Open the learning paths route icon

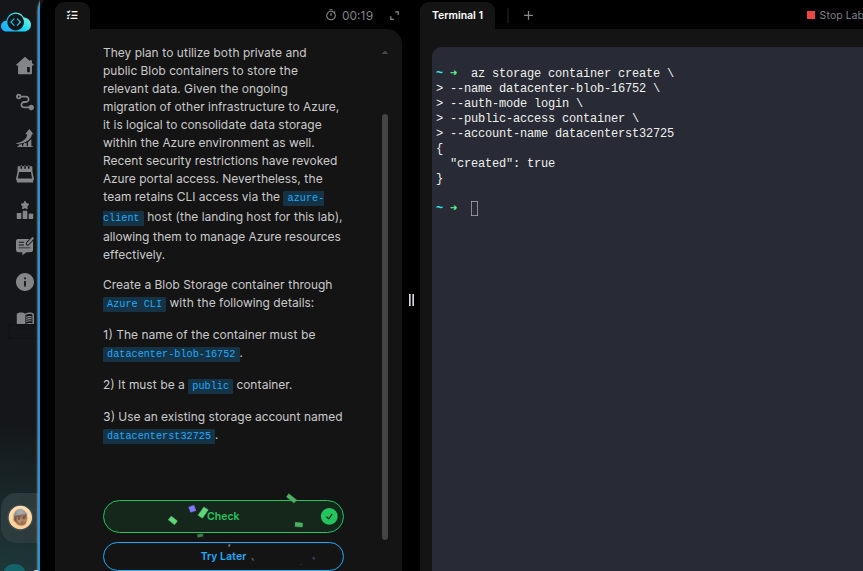coord(25,102)
